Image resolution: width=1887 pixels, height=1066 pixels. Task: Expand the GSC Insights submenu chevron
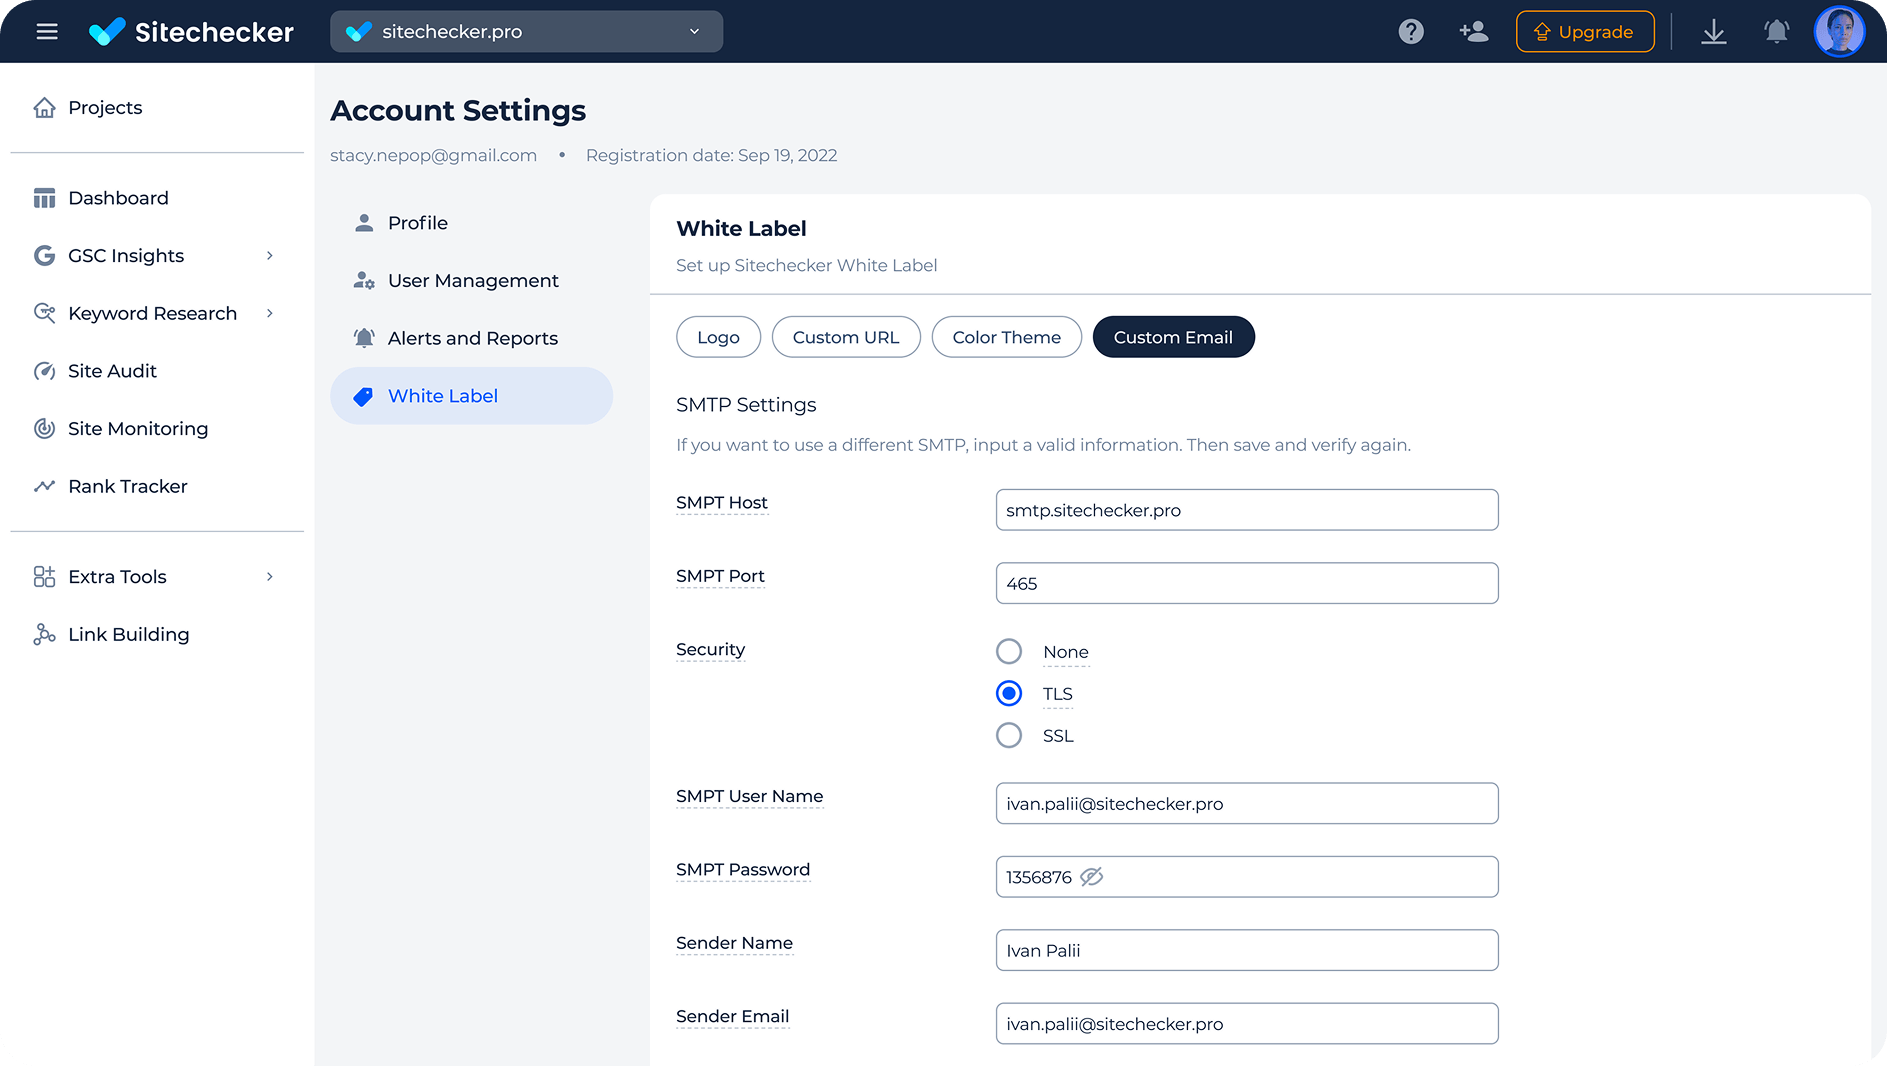[x=269, y=256]
